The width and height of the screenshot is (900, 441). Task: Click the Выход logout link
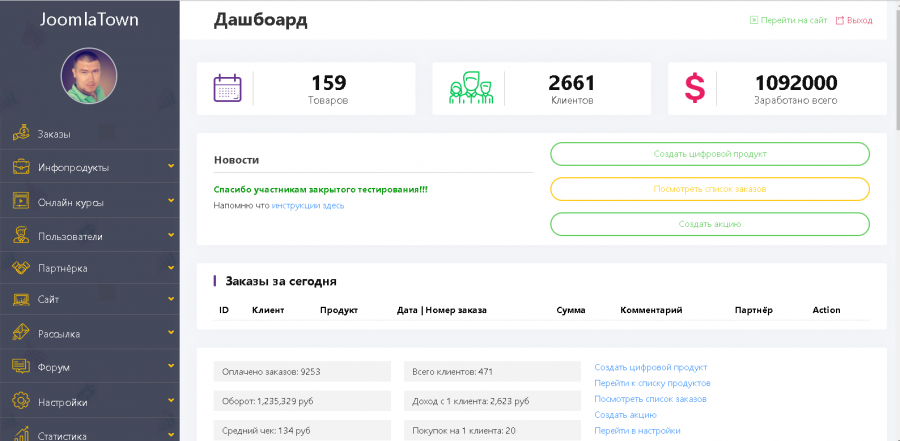coord(859,20)
